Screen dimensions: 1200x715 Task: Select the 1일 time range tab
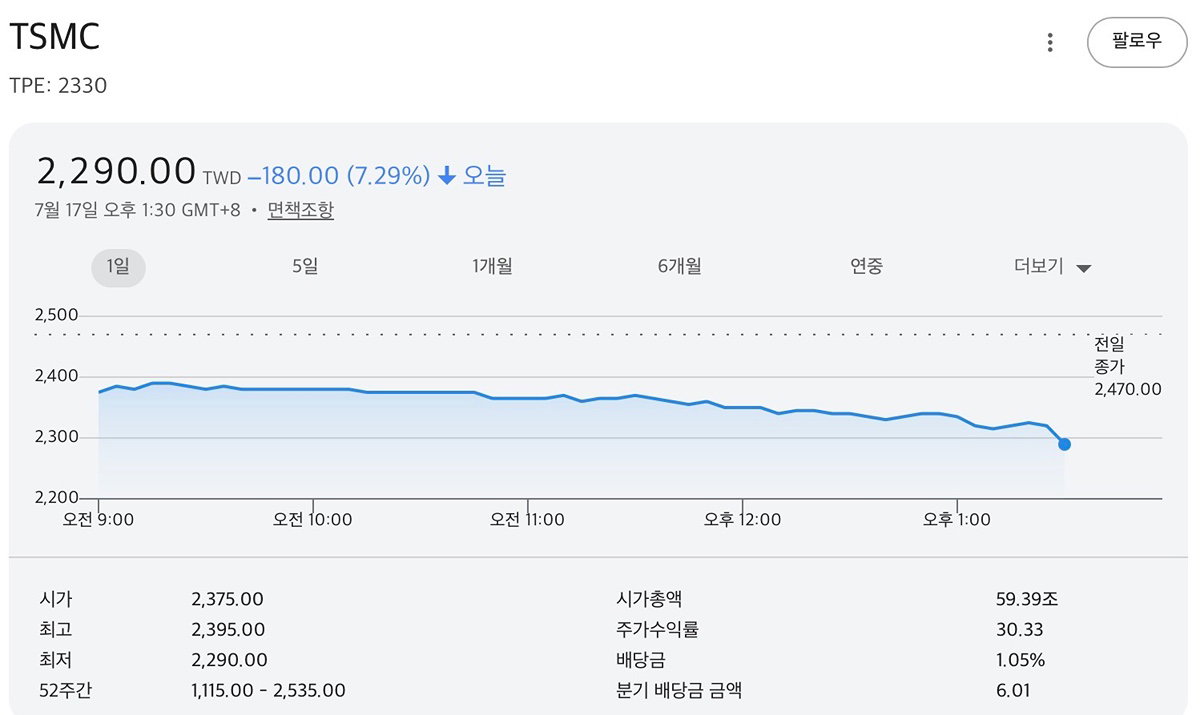click(119, 267)
